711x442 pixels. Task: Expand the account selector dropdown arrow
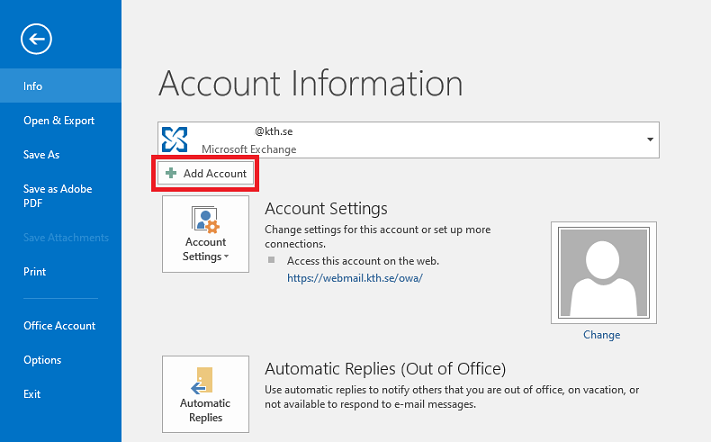click(650, 140)
